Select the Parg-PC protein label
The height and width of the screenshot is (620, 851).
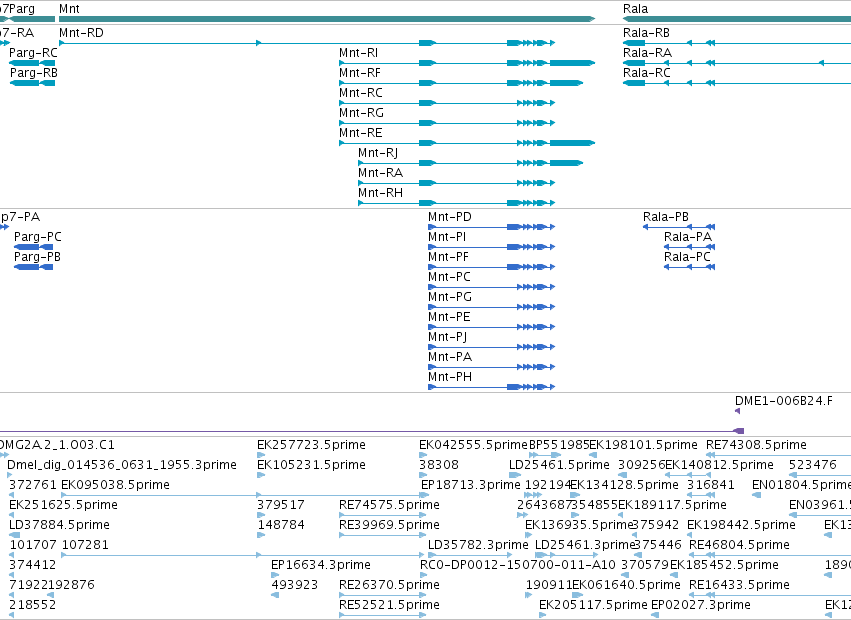[x=38, y=237]
